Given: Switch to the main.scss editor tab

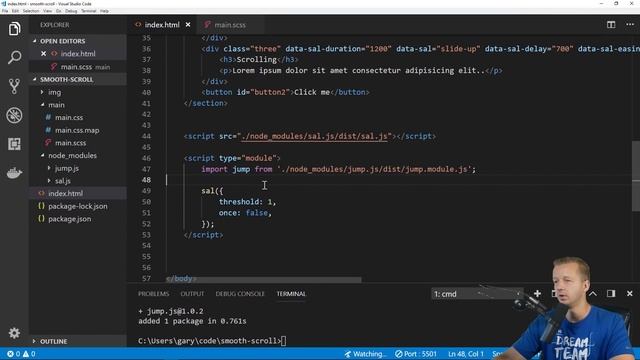Looking at the screenshot, I should [230, 24].
